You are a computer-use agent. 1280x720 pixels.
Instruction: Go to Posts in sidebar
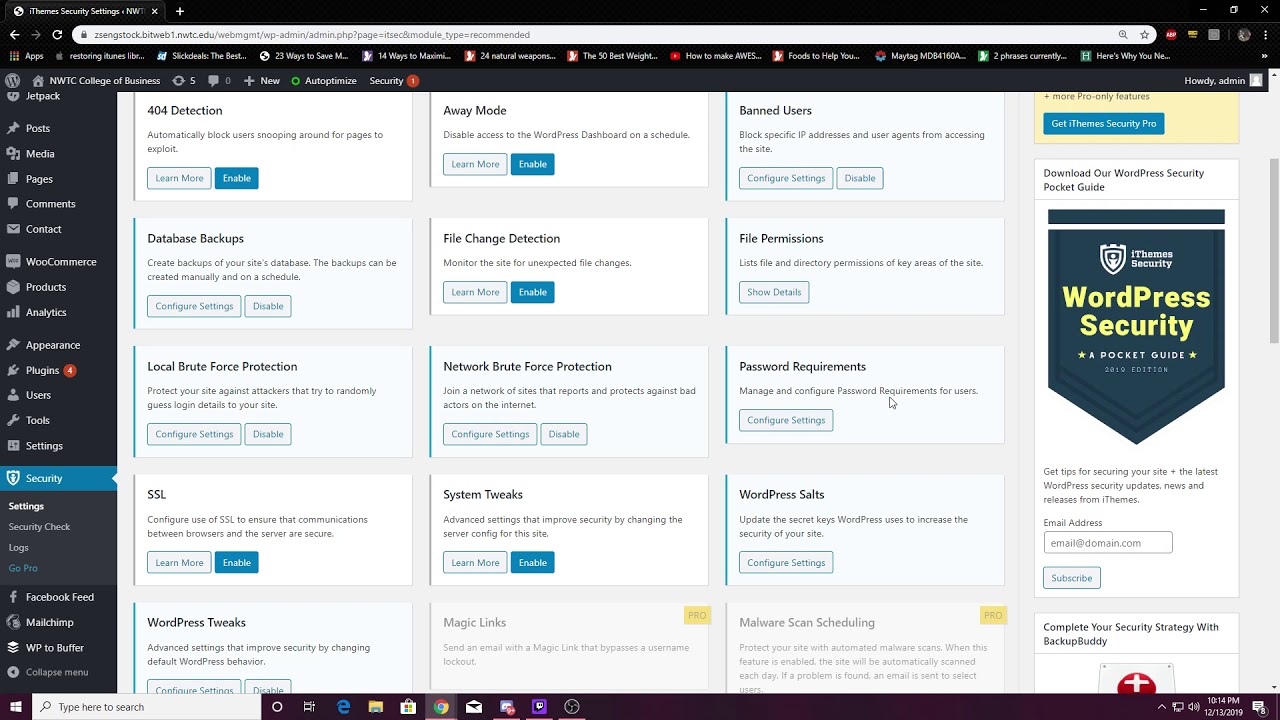(x=38, y=128)
